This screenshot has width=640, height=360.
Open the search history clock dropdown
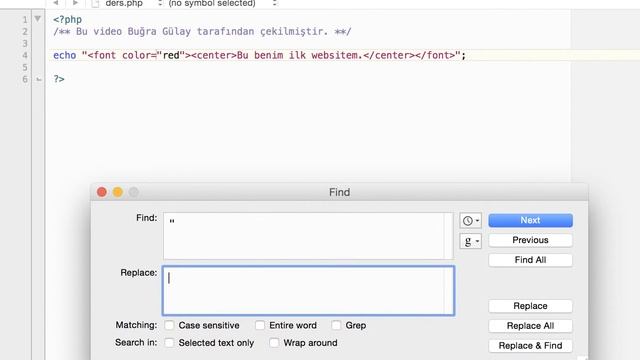coord(471,221)
